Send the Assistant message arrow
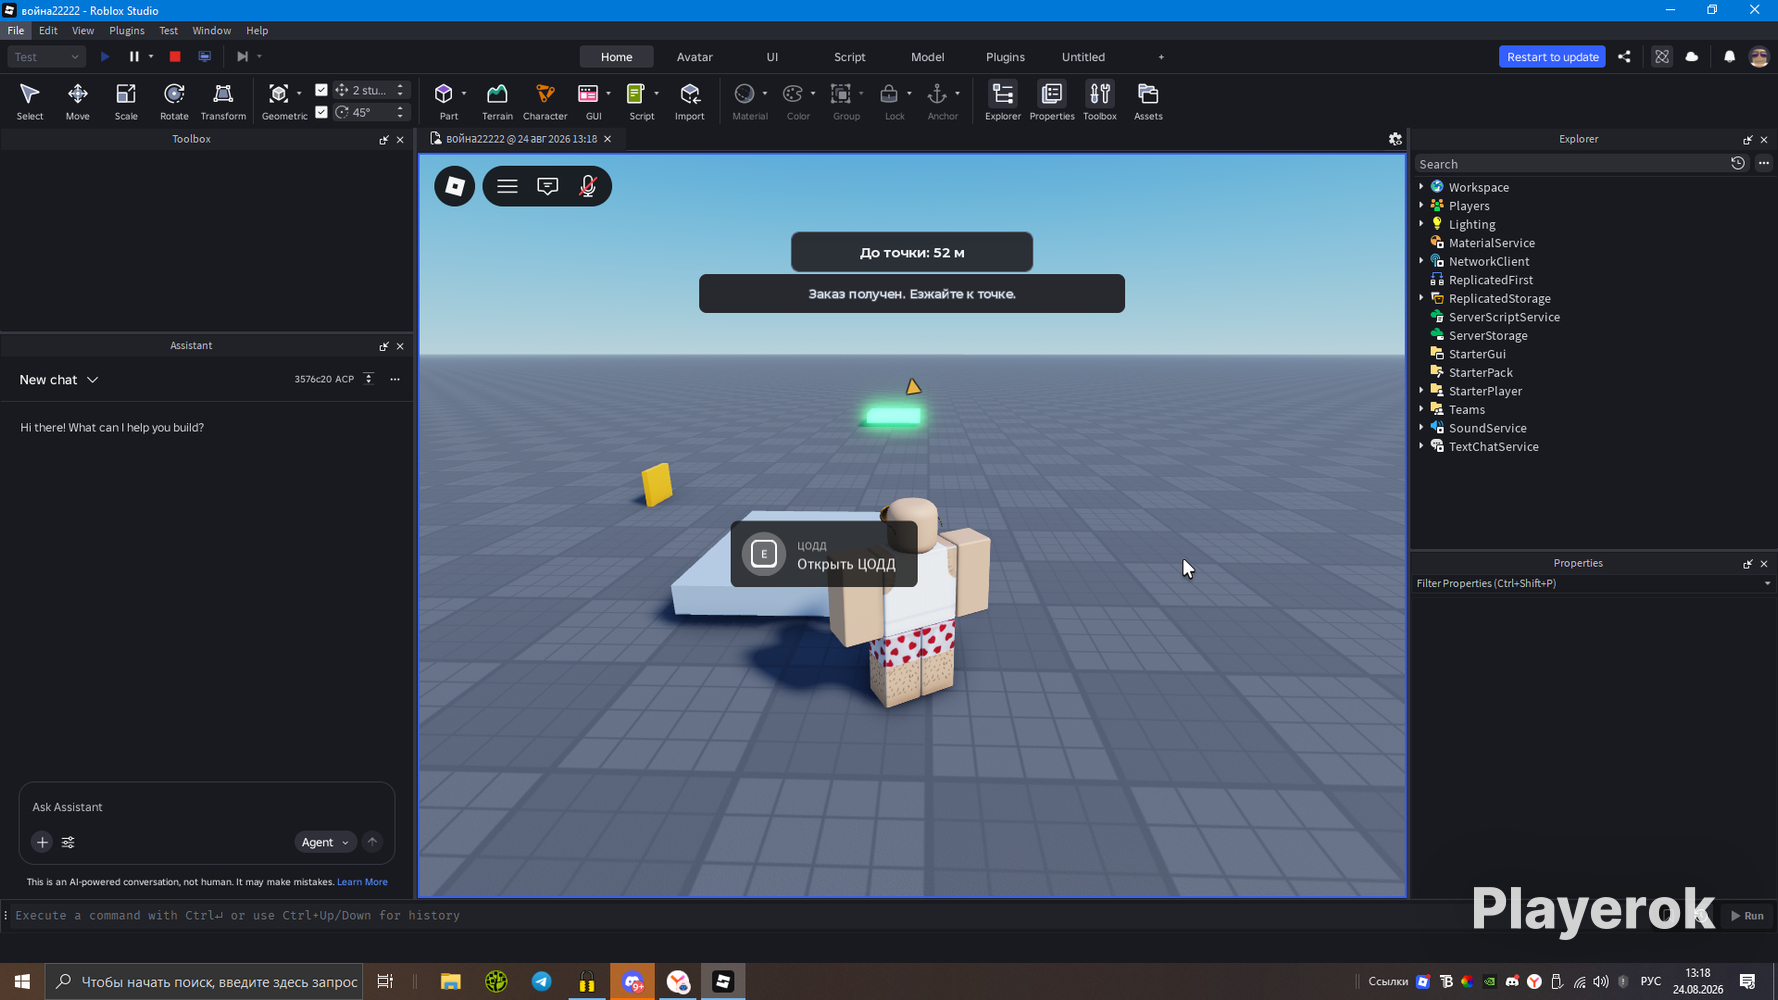 (x=372, y=842)
